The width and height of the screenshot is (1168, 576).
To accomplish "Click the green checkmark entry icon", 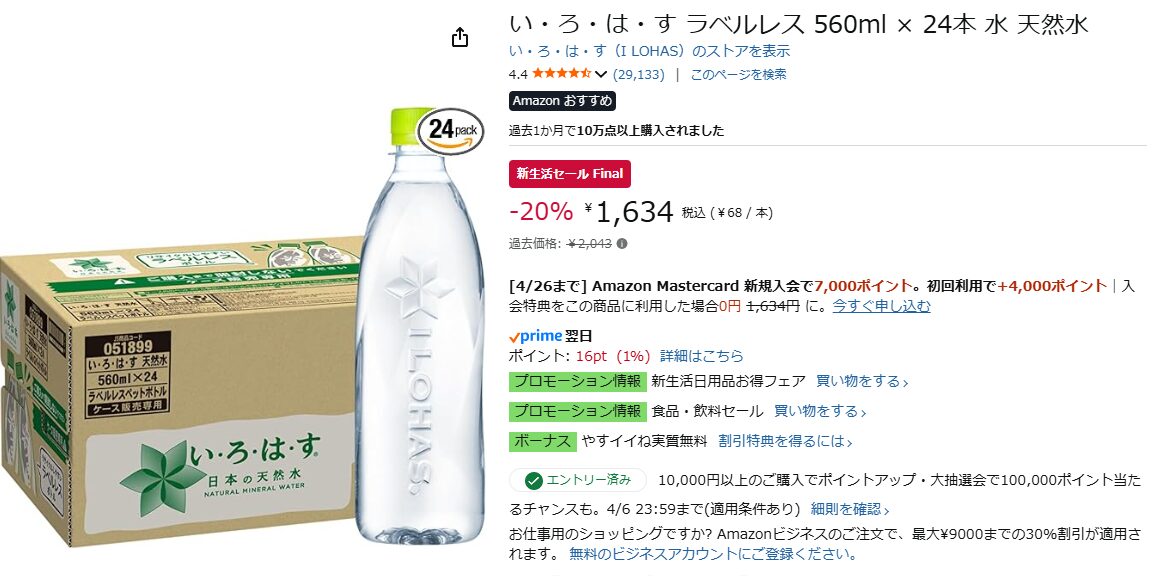I will coord(534,481).
